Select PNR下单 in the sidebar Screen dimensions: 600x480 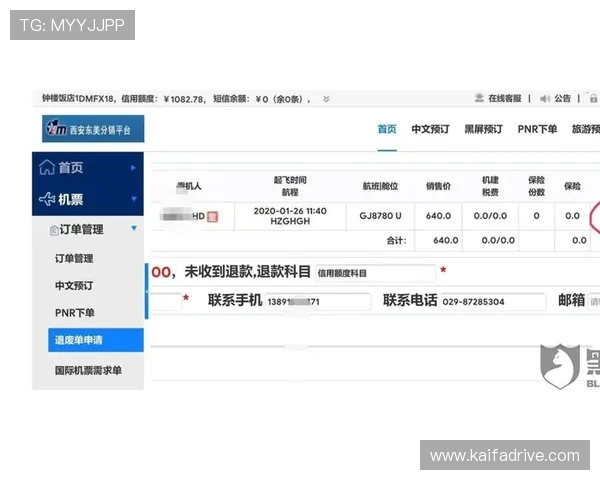75,313
